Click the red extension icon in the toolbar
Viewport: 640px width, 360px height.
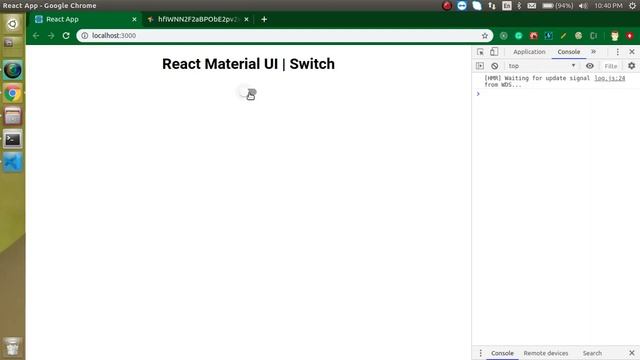[533, 36]
